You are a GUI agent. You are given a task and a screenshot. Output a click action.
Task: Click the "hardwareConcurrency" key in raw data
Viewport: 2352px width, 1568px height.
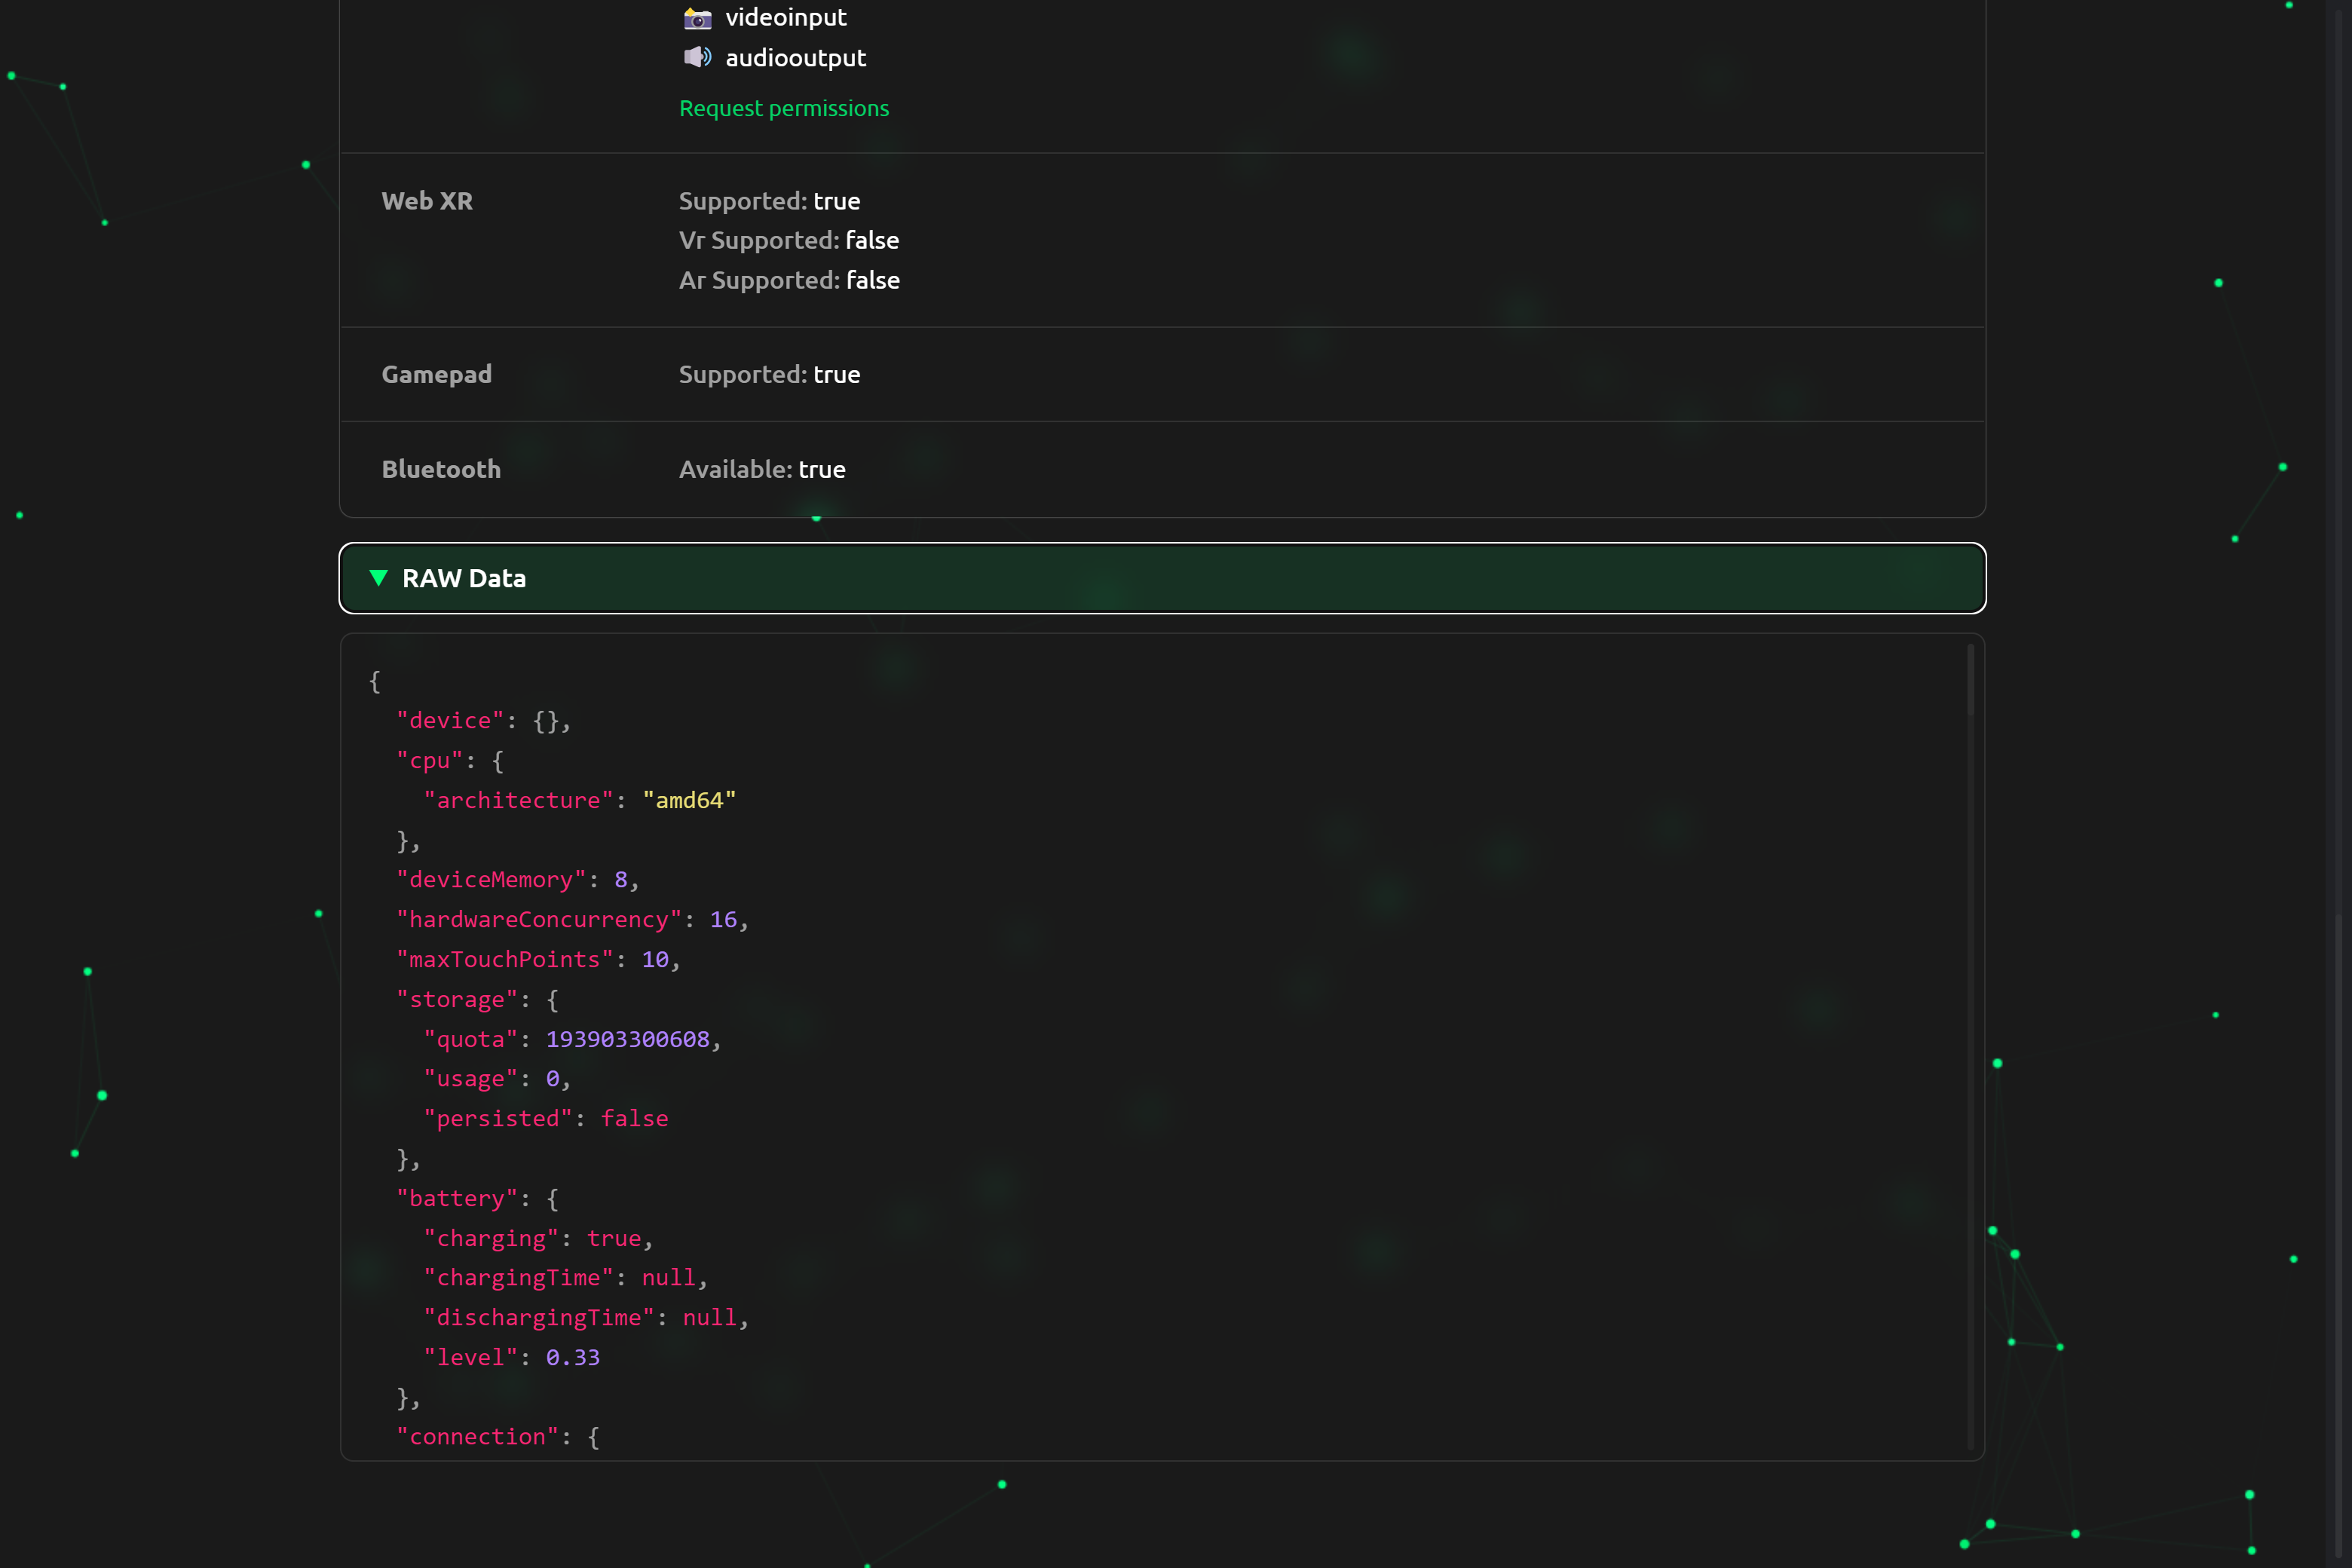(x=538, y=919)
